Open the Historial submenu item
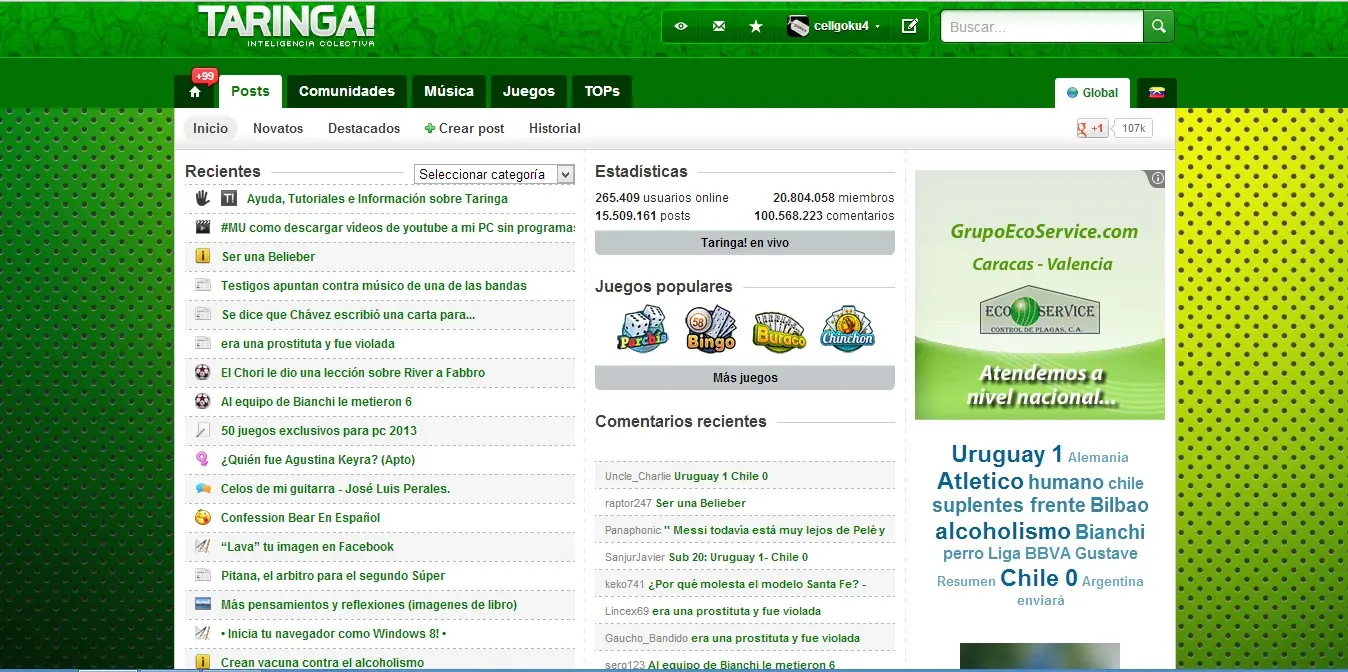 (x=555, y=128)
